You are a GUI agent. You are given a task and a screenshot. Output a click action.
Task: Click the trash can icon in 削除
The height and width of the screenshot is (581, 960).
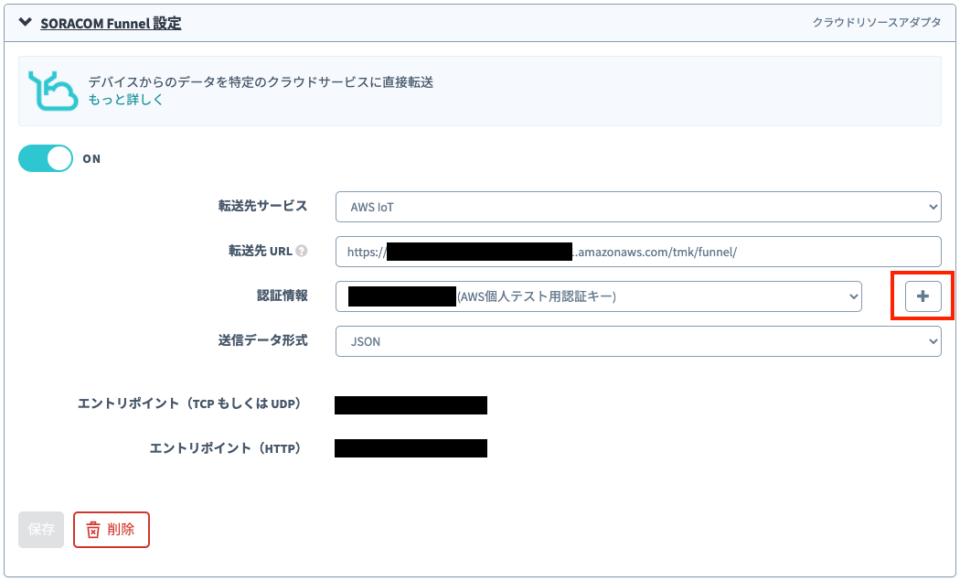point(93,529)
